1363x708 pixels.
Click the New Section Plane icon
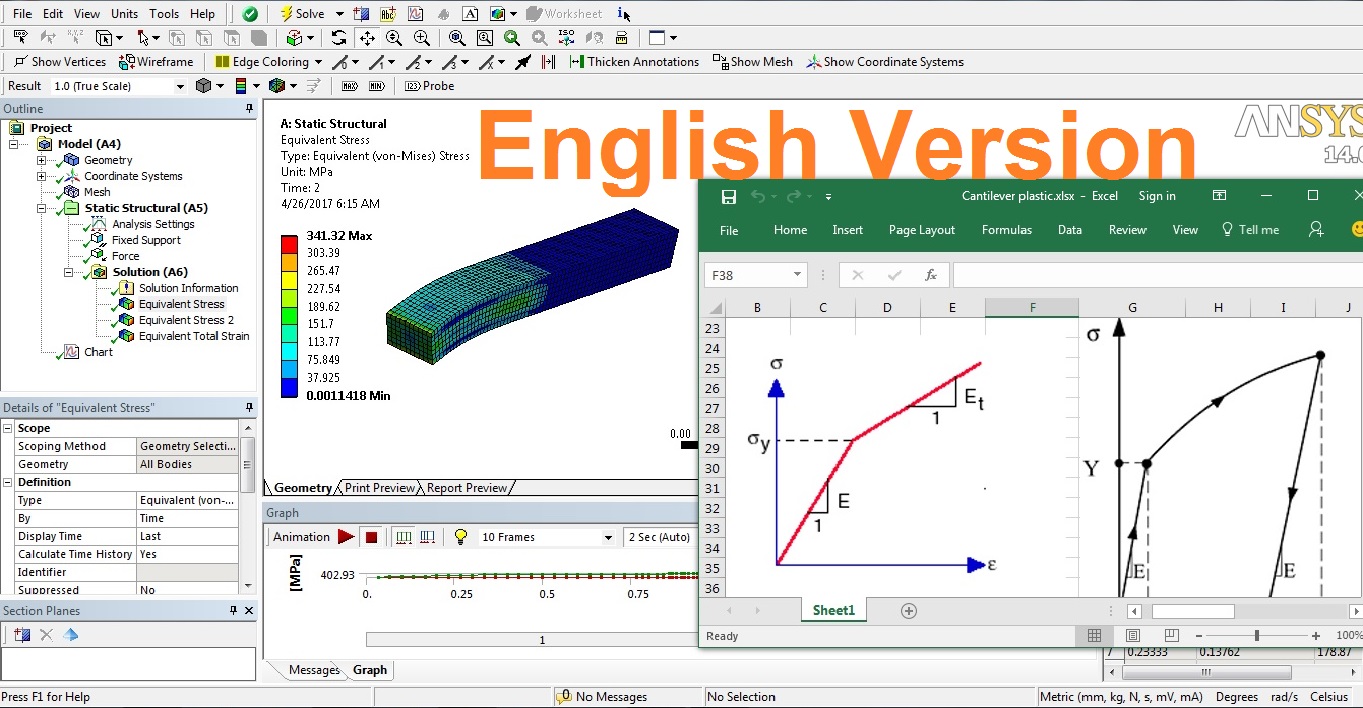point(22,635)
